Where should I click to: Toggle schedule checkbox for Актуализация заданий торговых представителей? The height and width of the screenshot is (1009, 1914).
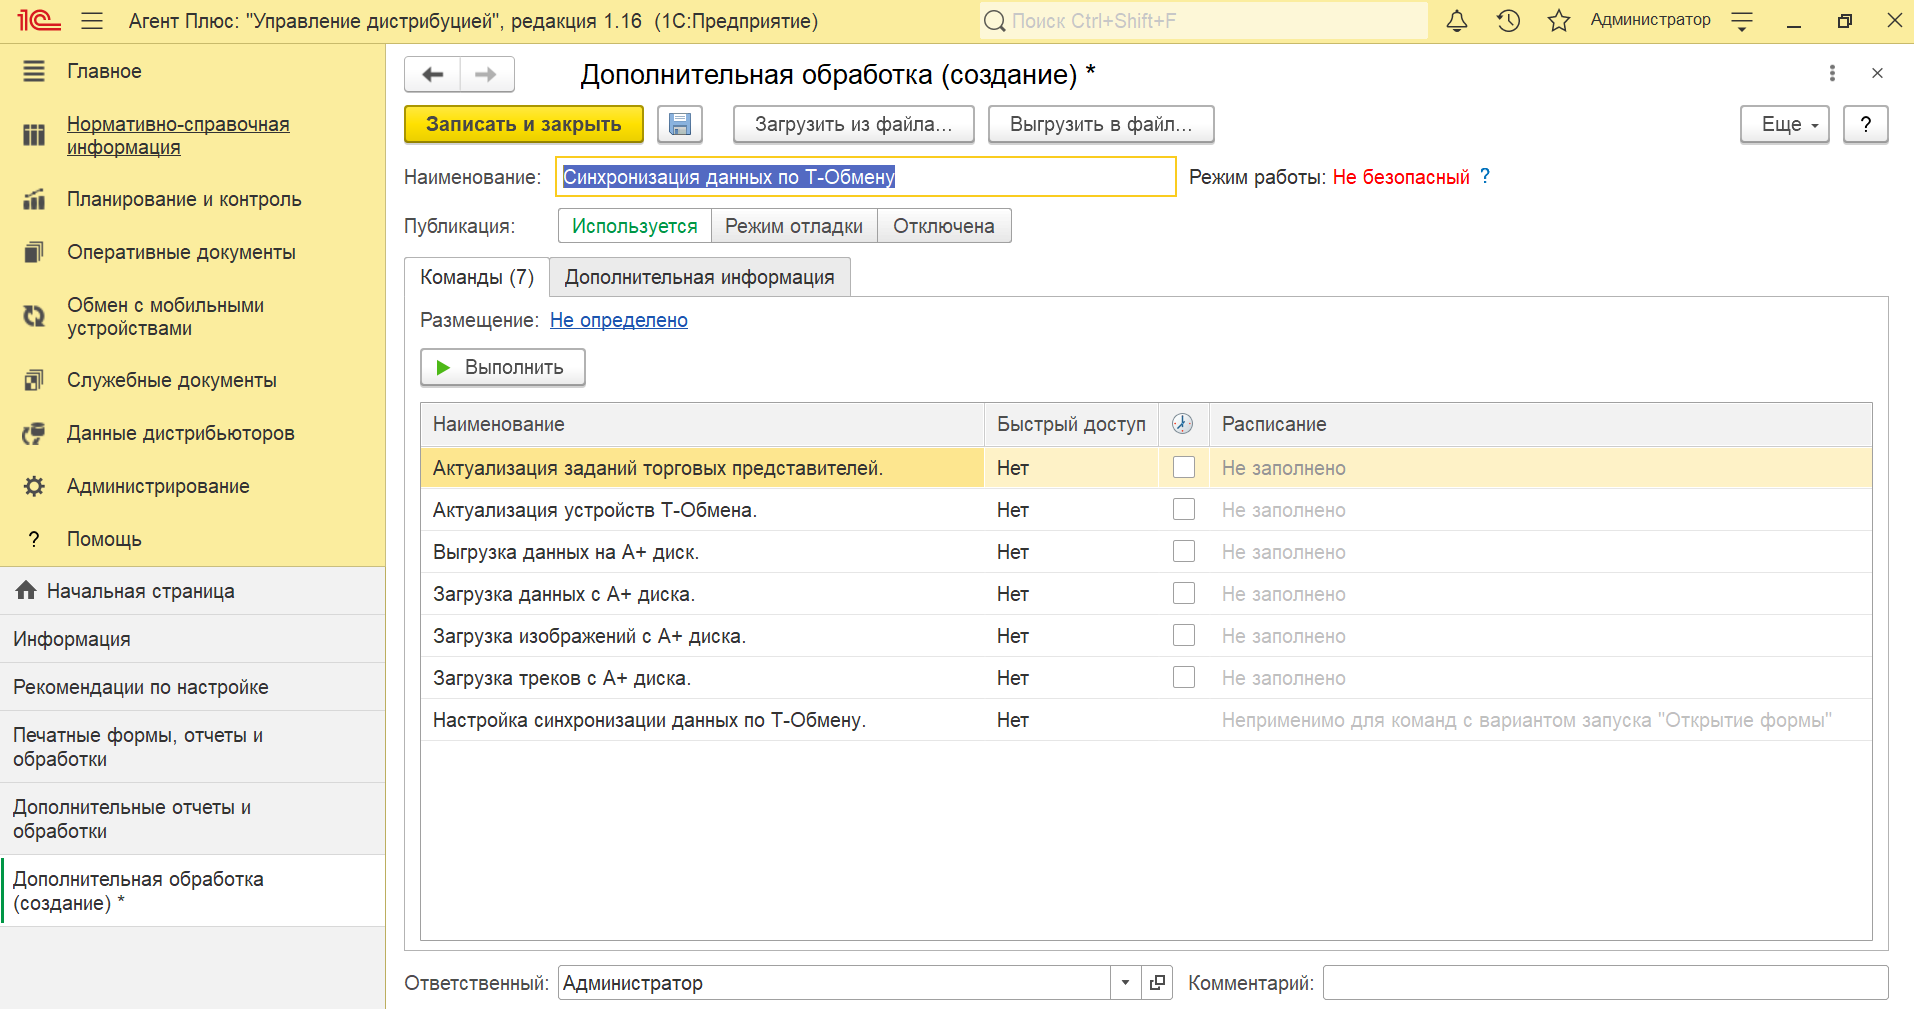pos(1184,467)
